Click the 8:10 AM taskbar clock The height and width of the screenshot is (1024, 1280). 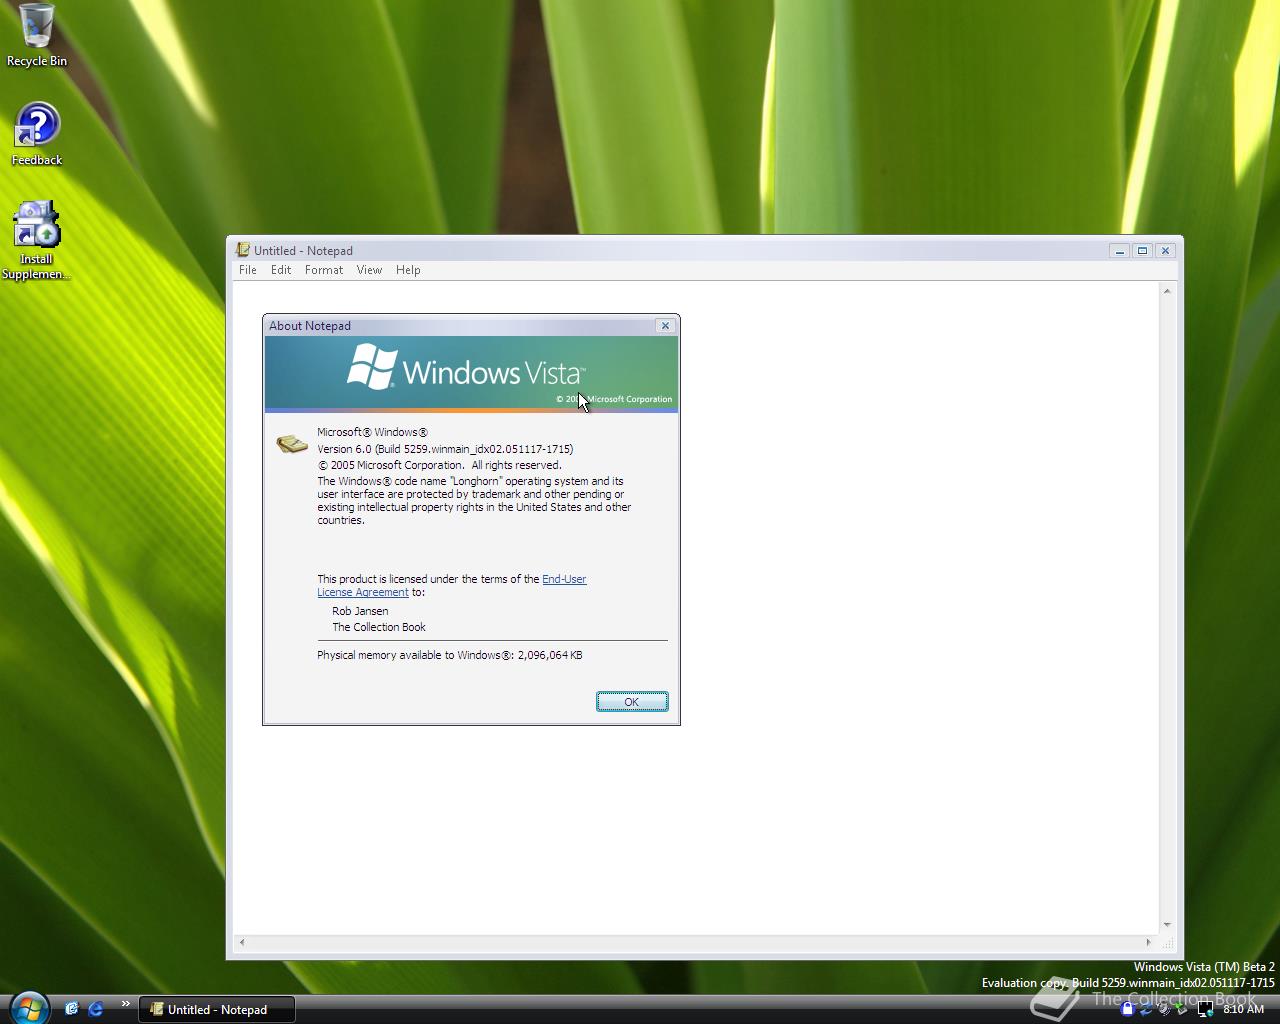1244,1009
